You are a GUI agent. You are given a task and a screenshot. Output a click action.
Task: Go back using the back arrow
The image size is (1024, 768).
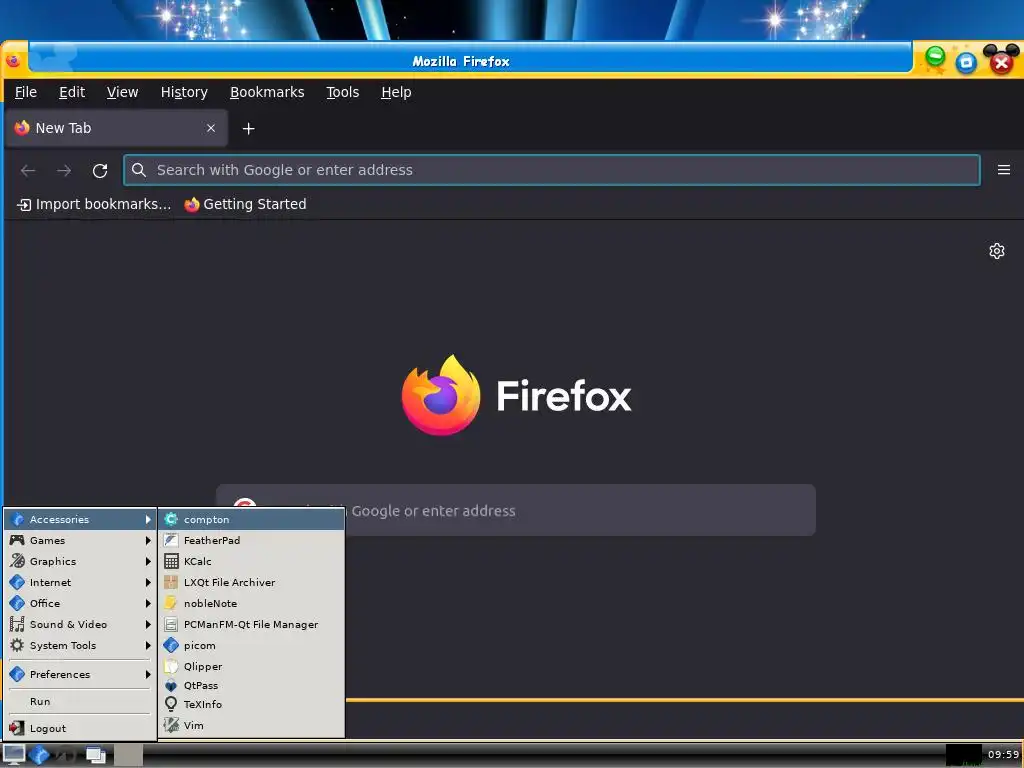tap(27, 170)
